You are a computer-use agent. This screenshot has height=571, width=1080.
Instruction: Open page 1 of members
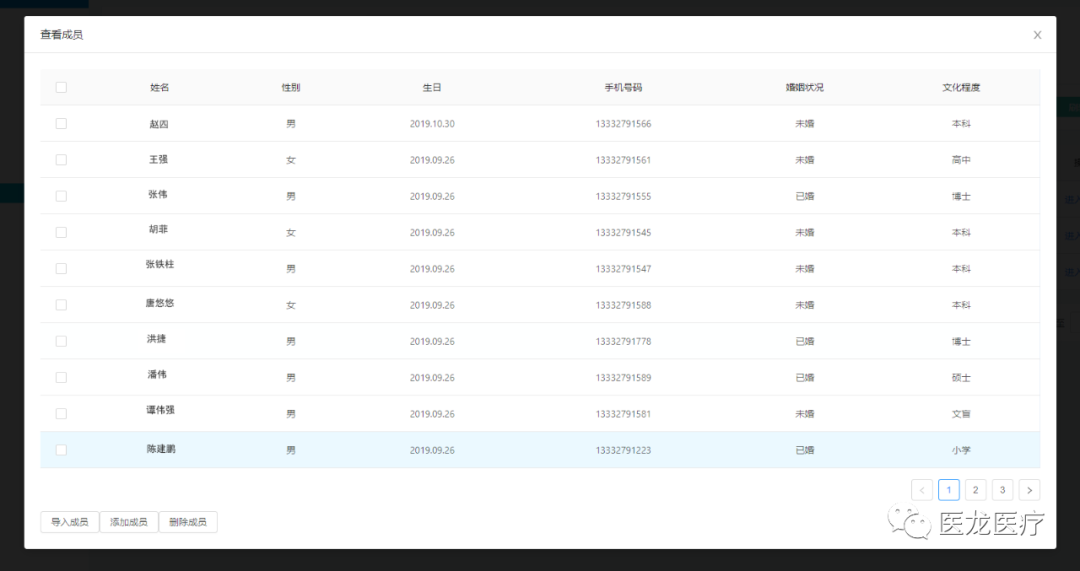click(948, 490)
